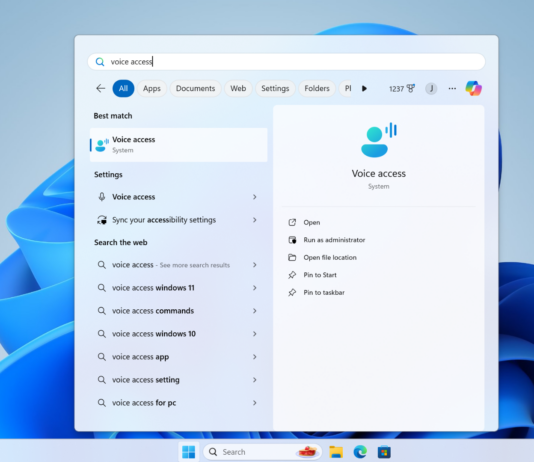
Task: Switch to the Settings filter tab
Action: click(275, 89)
